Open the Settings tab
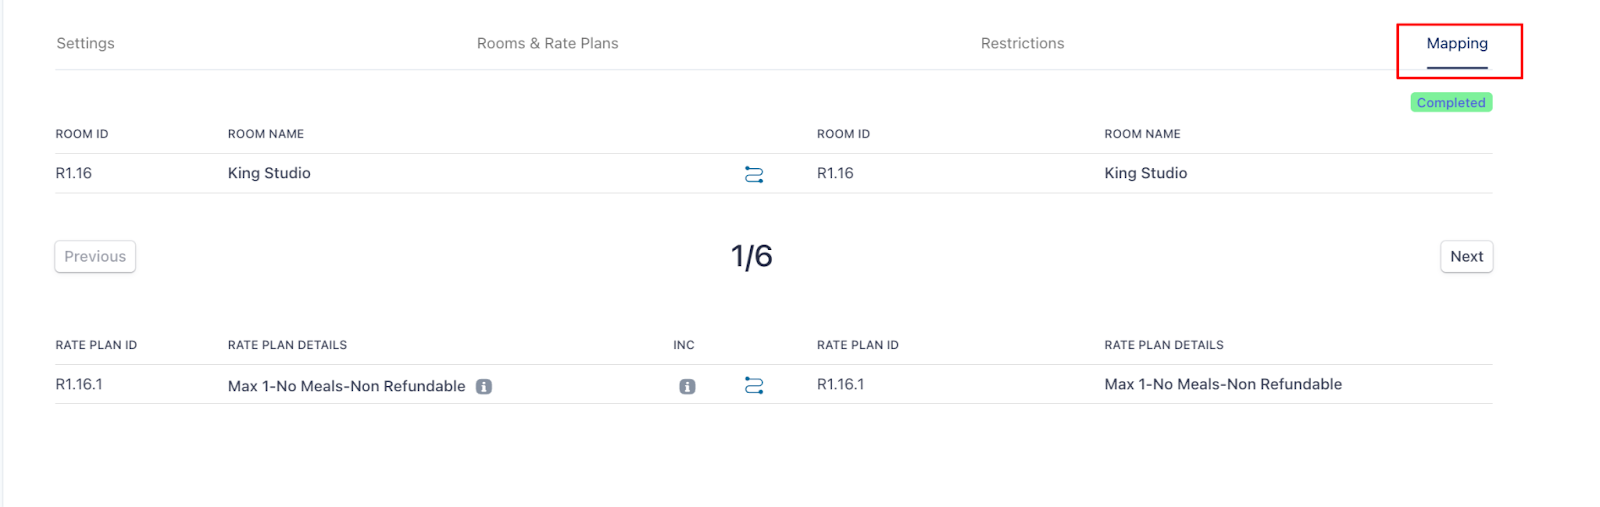The width and height of the screenshot is (1600, 507). click(x=85, y=44)
